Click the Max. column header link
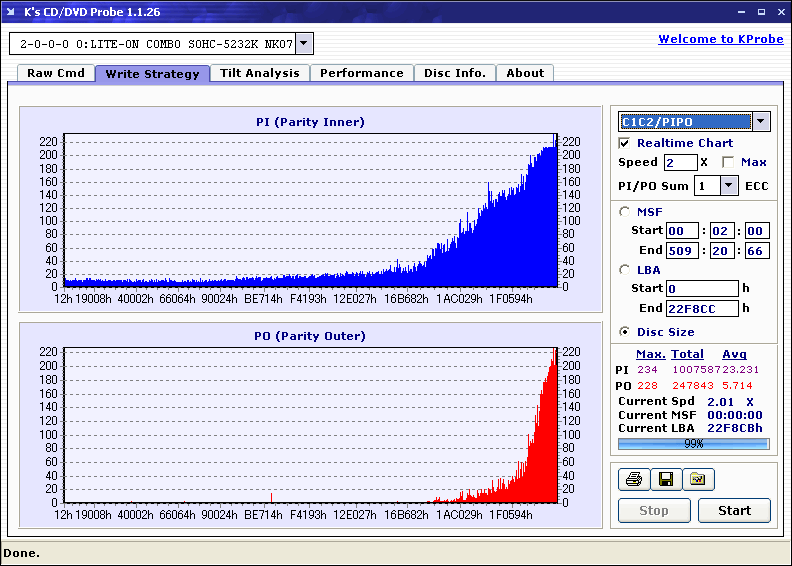 [651, 354]
